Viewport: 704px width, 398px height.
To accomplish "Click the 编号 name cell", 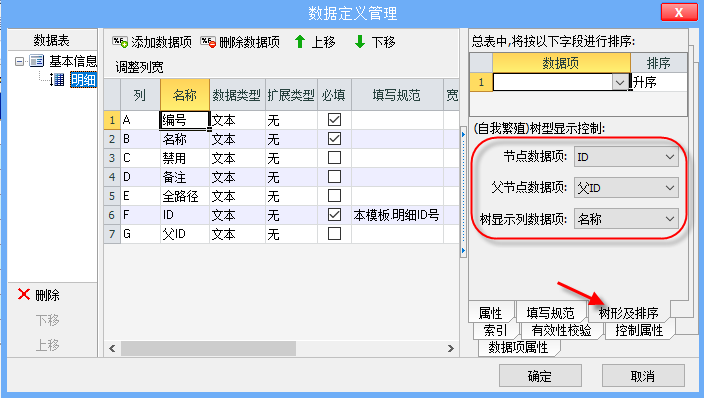I will (x=185, y=120).
